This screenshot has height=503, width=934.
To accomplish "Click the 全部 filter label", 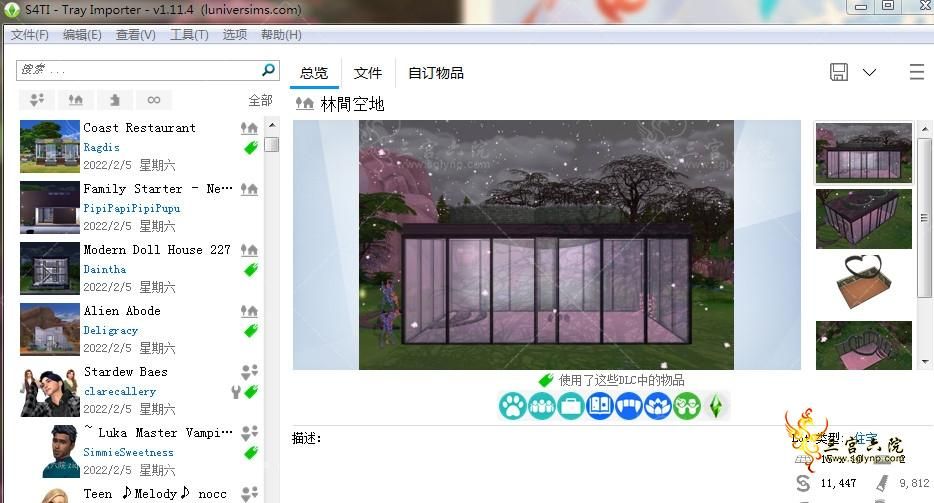I will pos(260,100).
